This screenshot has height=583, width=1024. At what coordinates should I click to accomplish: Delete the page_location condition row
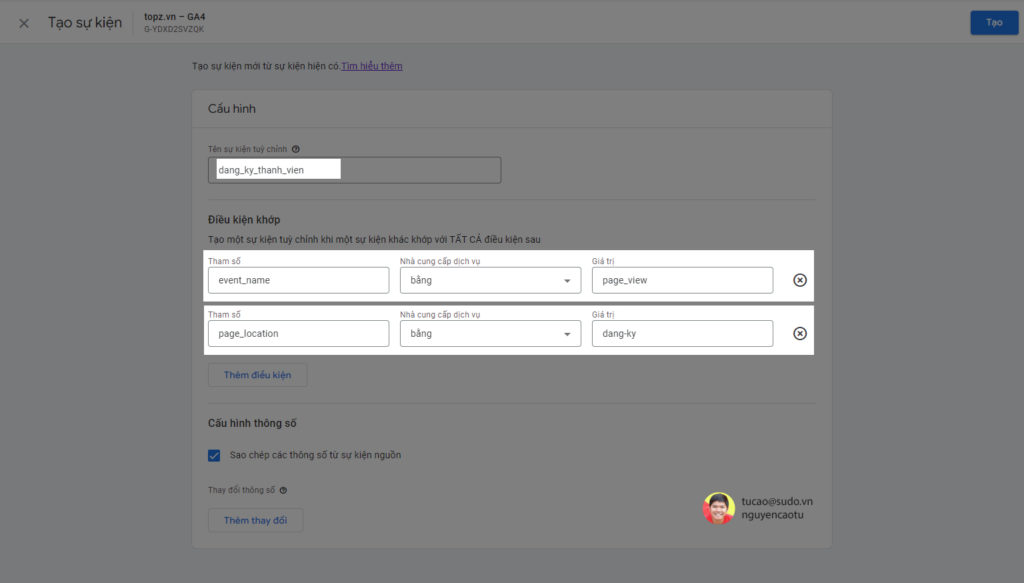pos(799,333)
